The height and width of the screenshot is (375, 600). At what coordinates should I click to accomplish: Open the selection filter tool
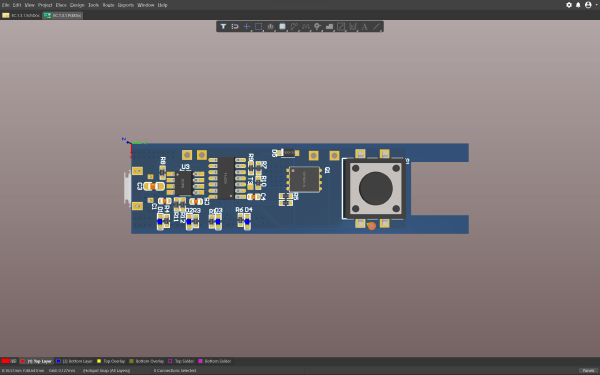[223, 26]
